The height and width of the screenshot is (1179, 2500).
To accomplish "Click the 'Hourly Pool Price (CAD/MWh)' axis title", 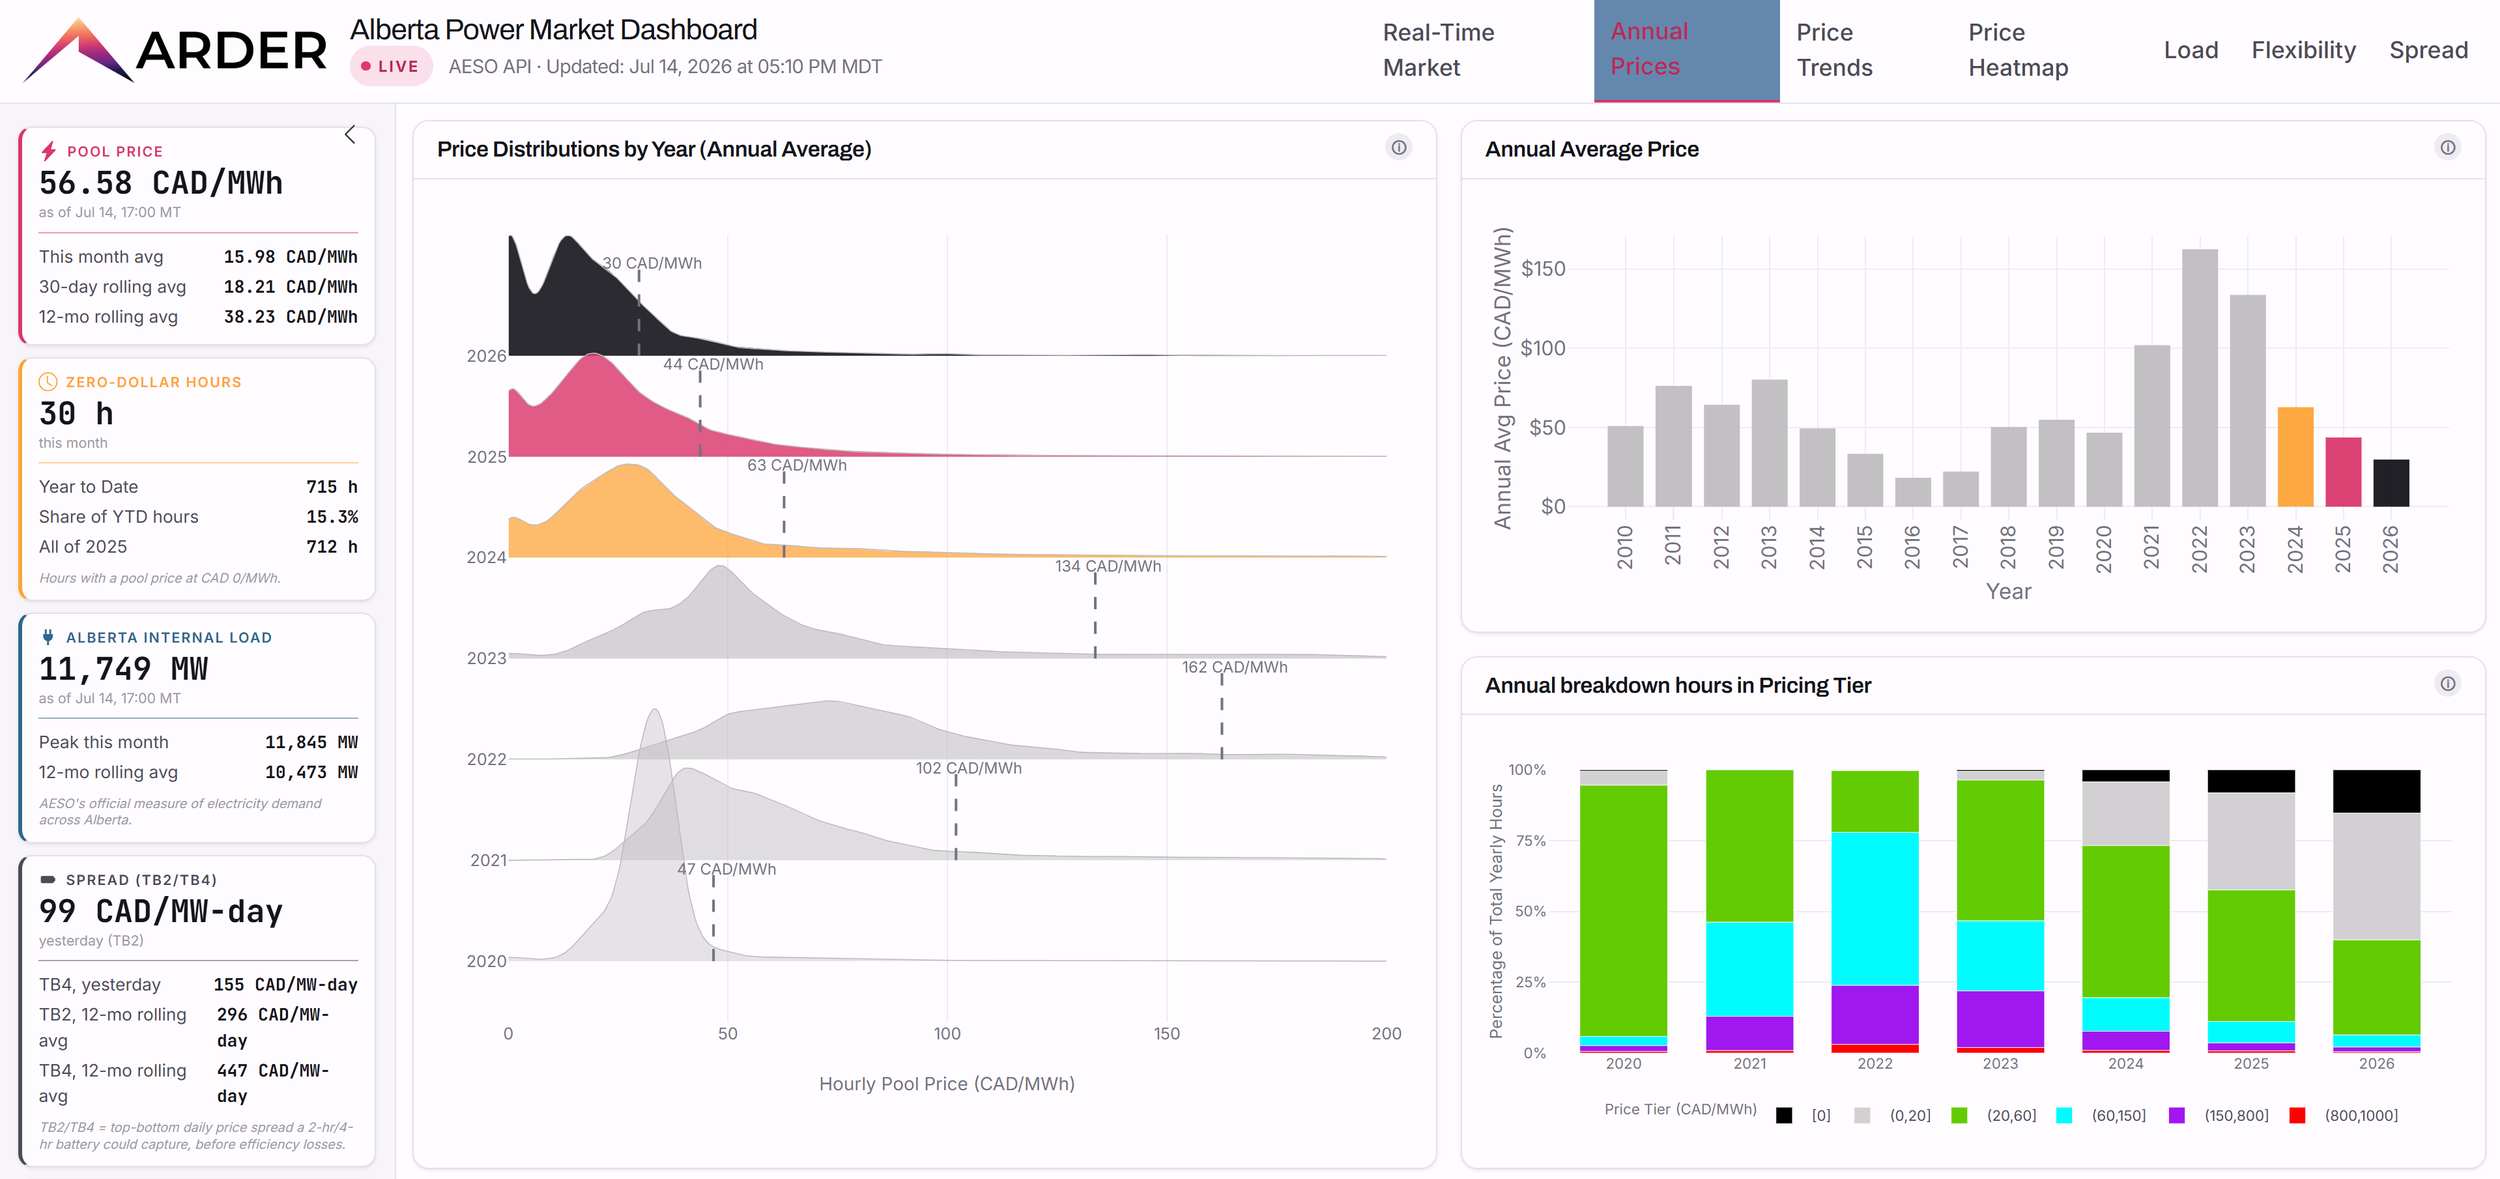I will point(947,1083).
